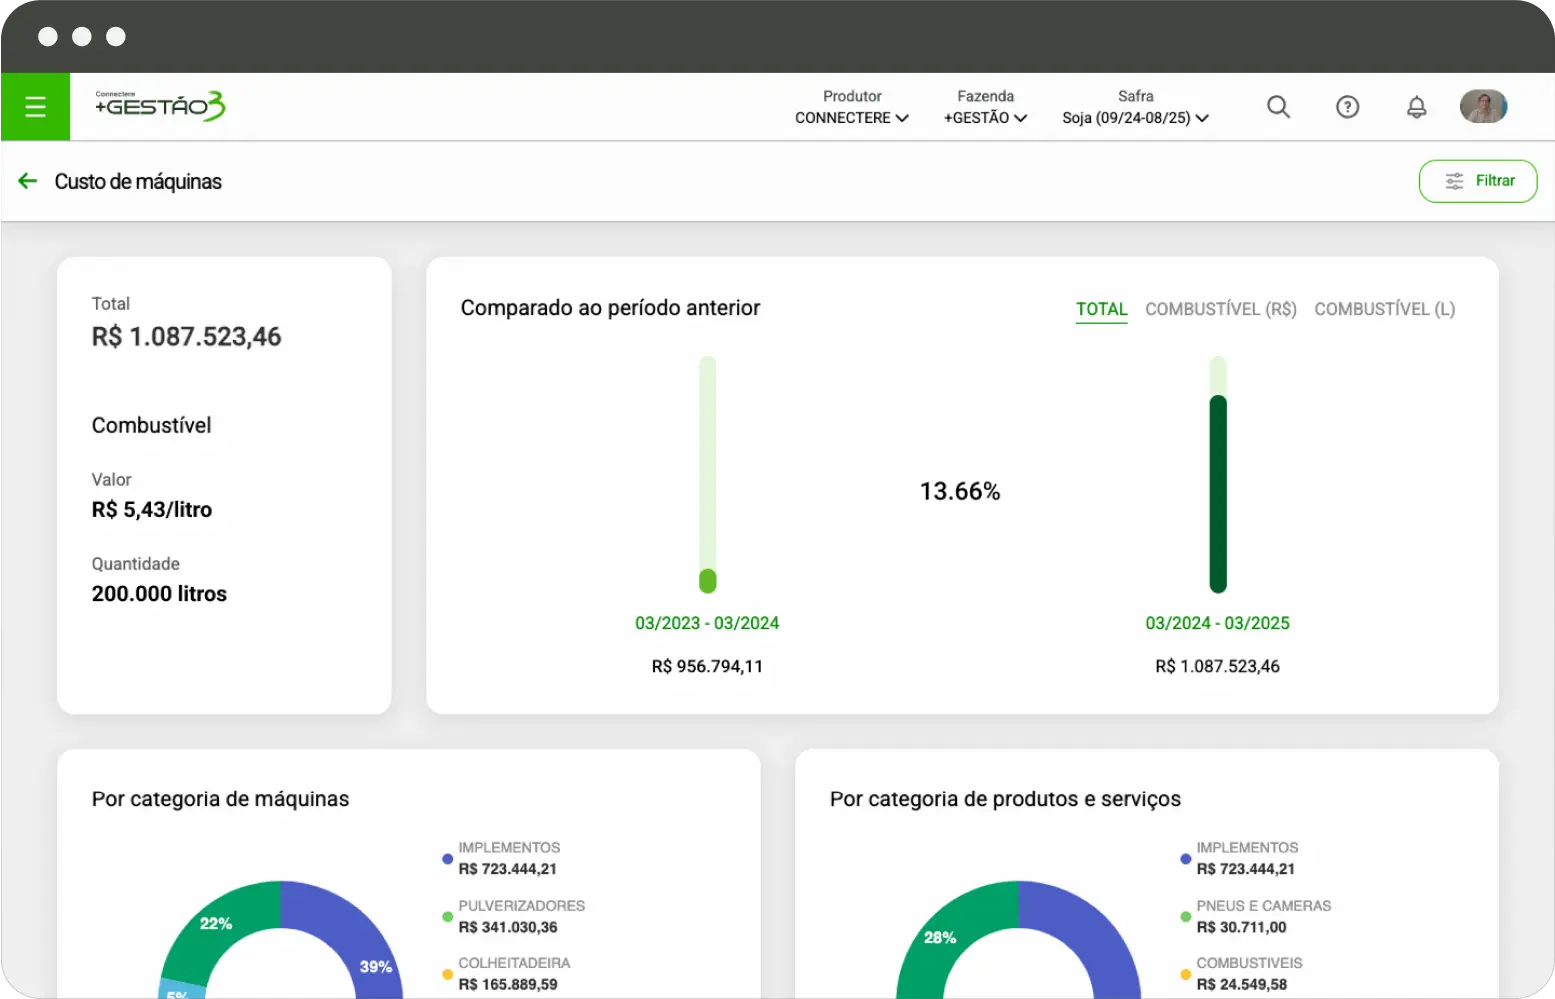Click the dark green 2024-2025 bar
The width and height of the screenshot is (1555, 999).
tap(1217, 492)
